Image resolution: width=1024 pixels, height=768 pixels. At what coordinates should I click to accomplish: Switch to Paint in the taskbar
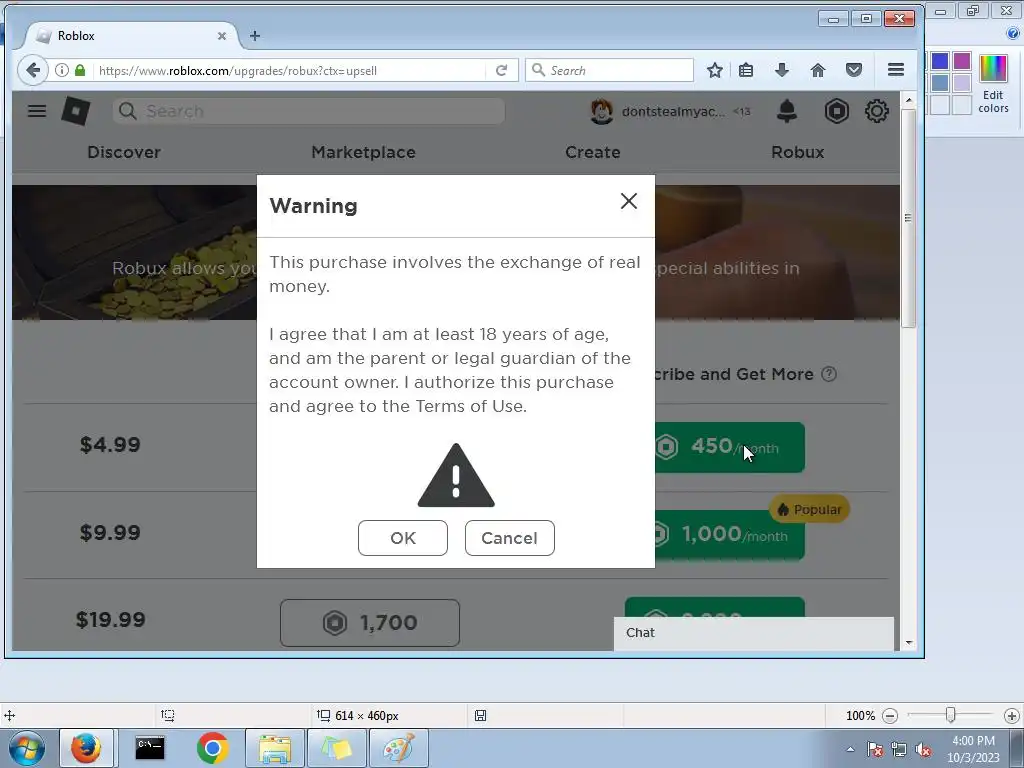pyautogui.click(x=399, y=748)
